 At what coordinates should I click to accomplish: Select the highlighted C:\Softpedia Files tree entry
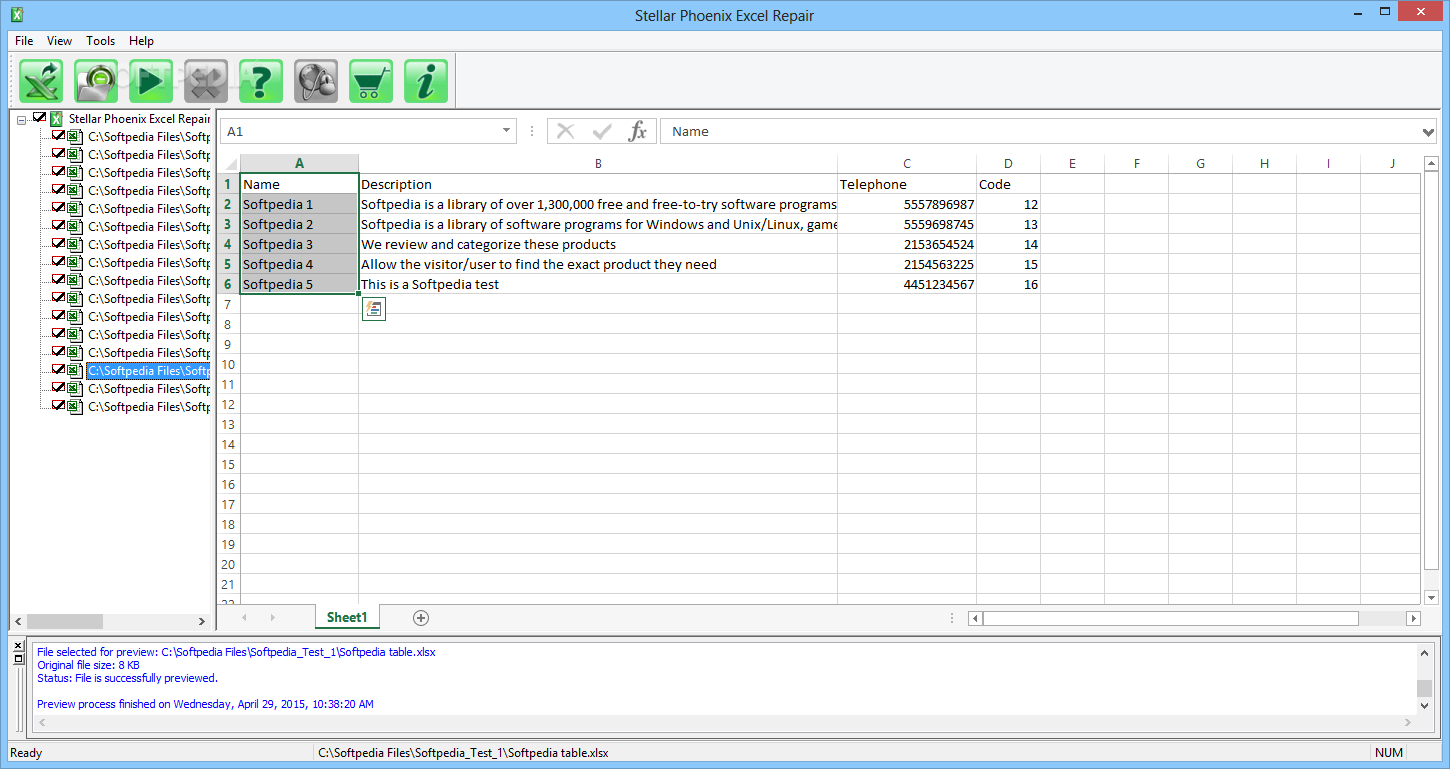[148, 371]
